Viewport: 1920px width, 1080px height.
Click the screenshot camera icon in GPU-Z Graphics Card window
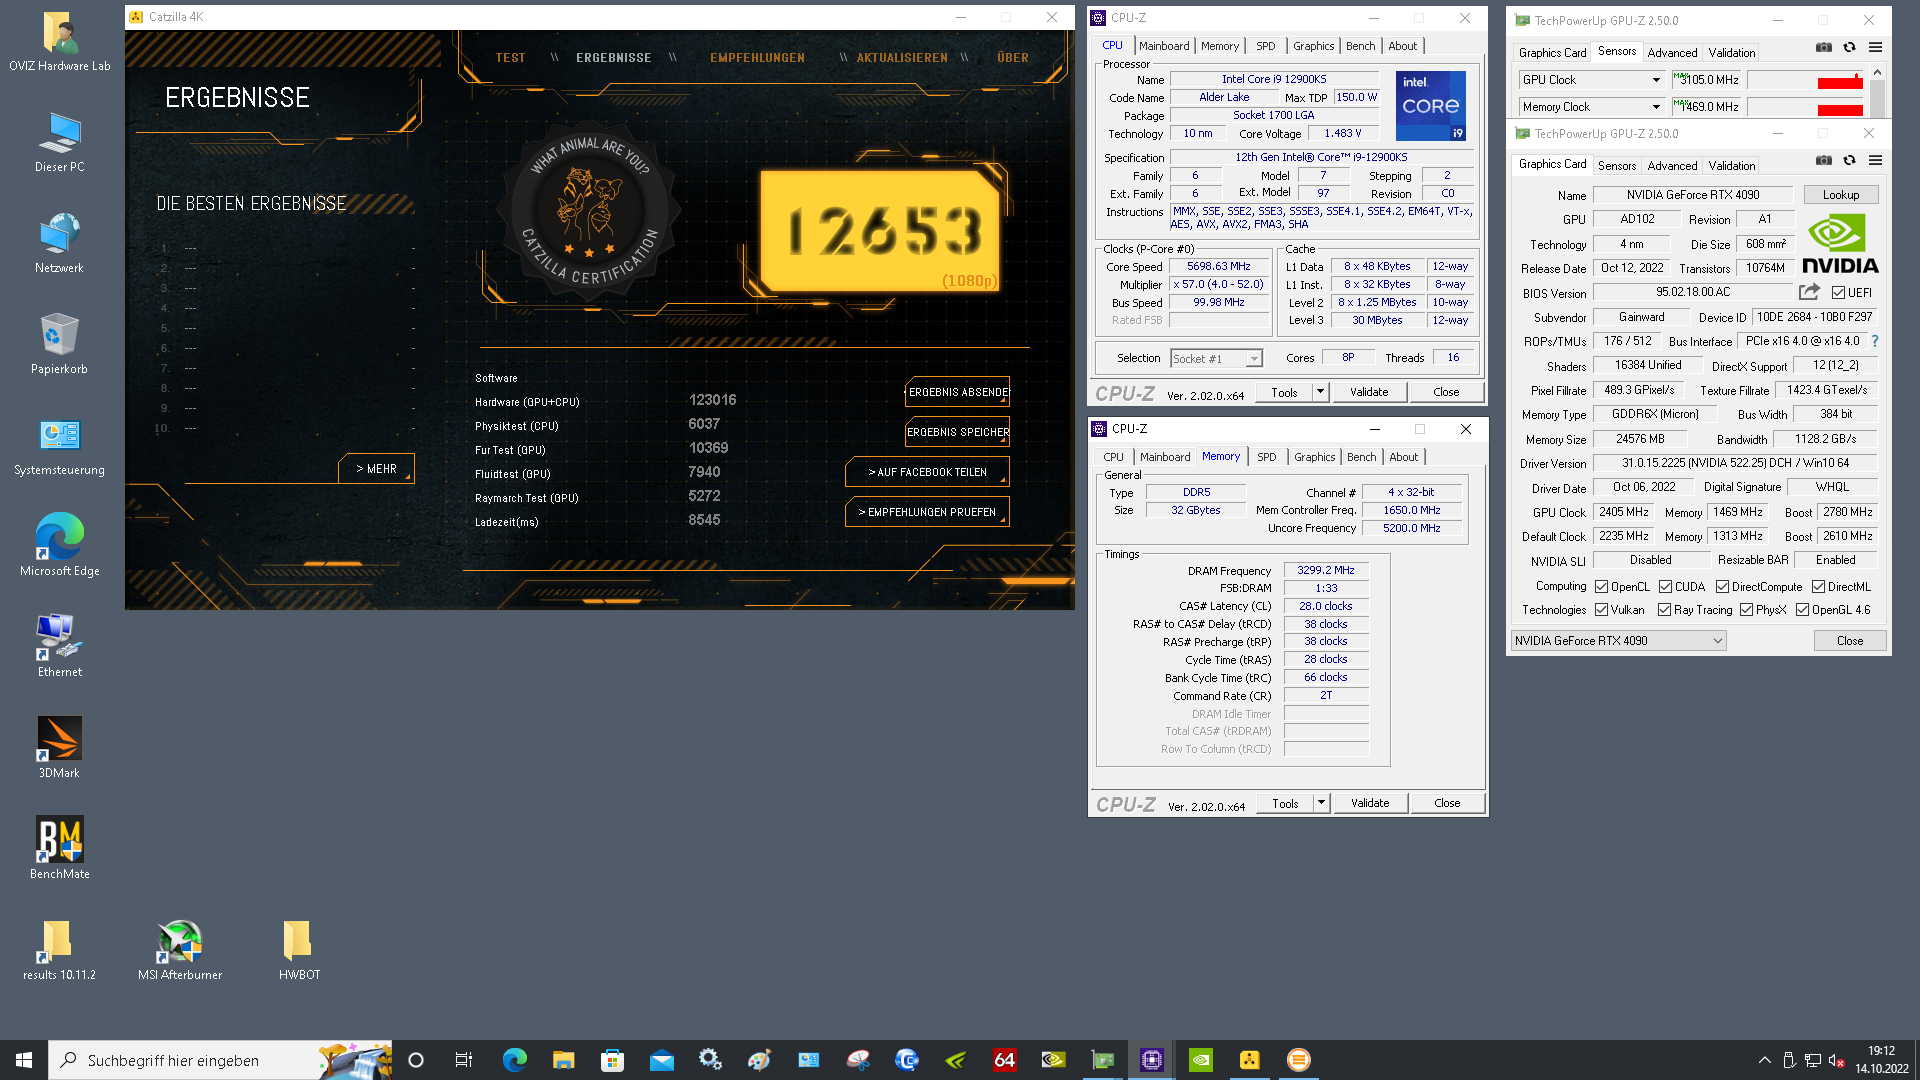1824,160
